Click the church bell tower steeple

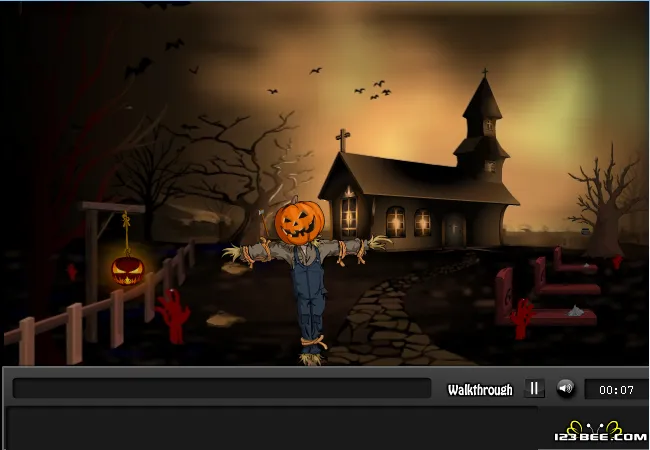(482, 124)
